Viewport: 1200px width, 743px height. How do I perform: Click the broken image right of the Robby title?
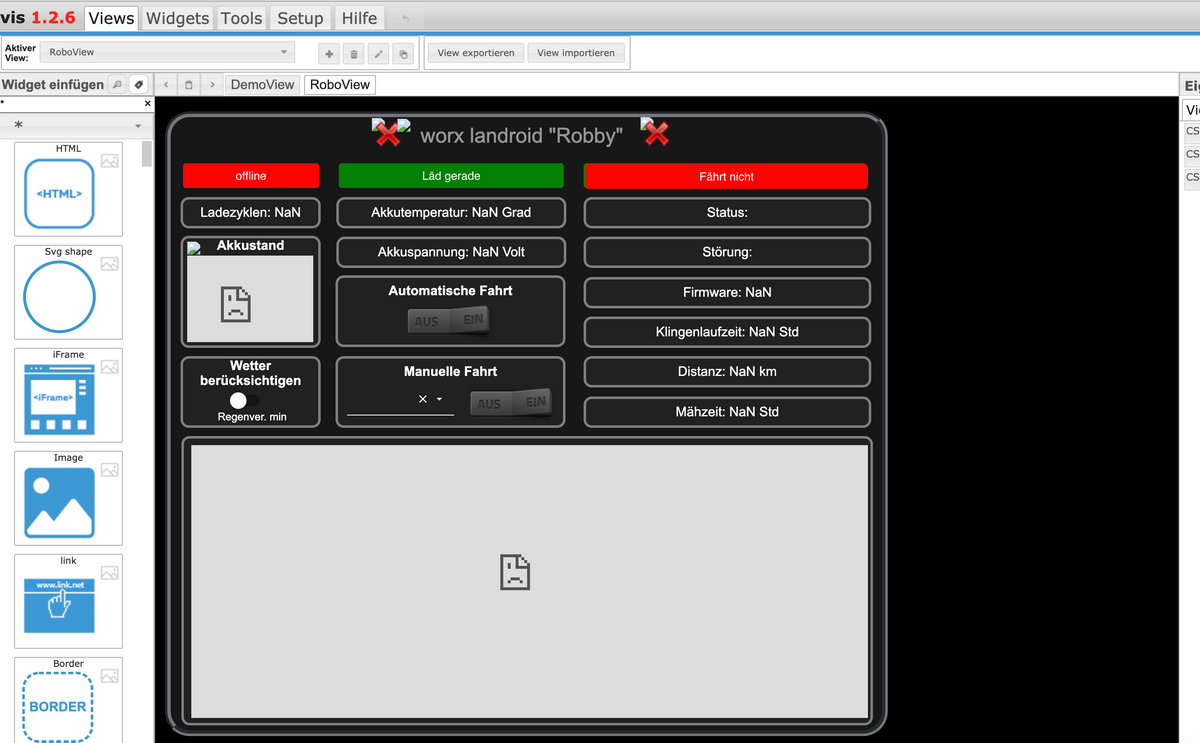click(655, 131)
